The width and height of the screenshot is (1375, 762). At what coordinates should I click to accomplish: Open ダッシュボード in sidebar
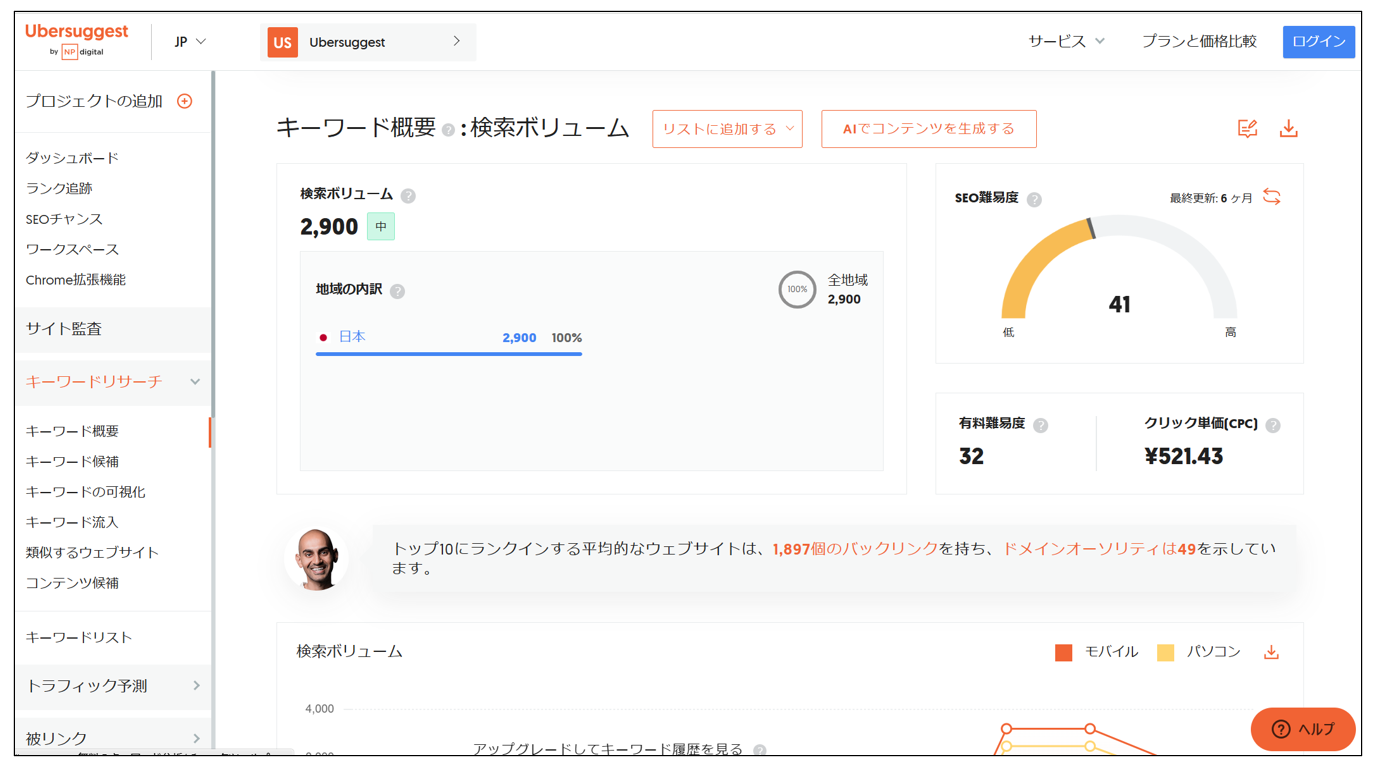pos(72,158)
